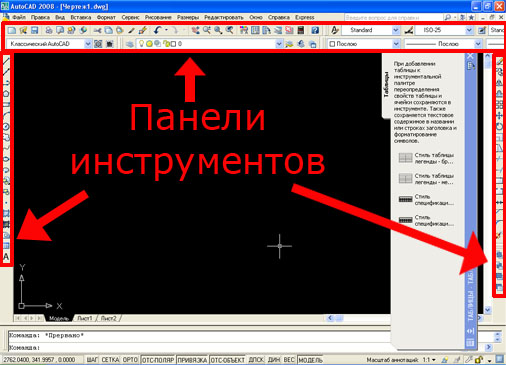The width and height of the screenshot is (506, 365).
Task: Open the QuickCalc calculator icon
Action: pos(301,30)
